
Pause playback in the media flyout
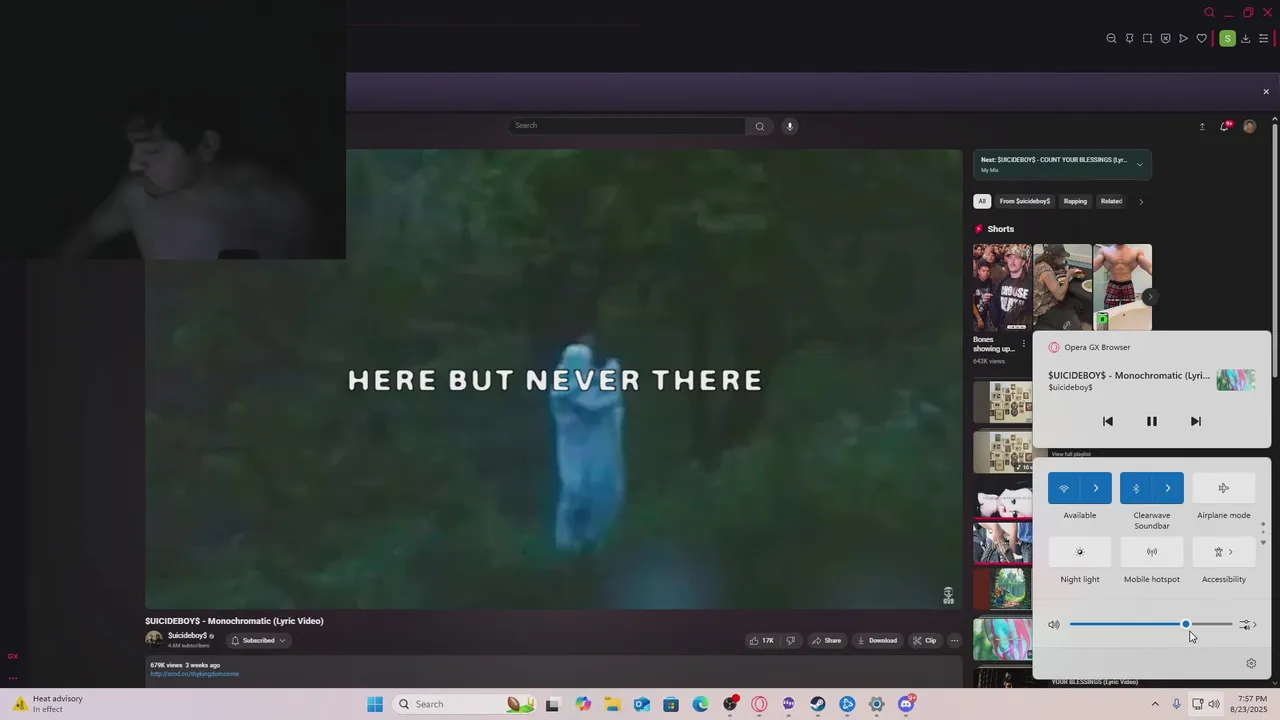pyautogui.click(x=1151, y=422)
